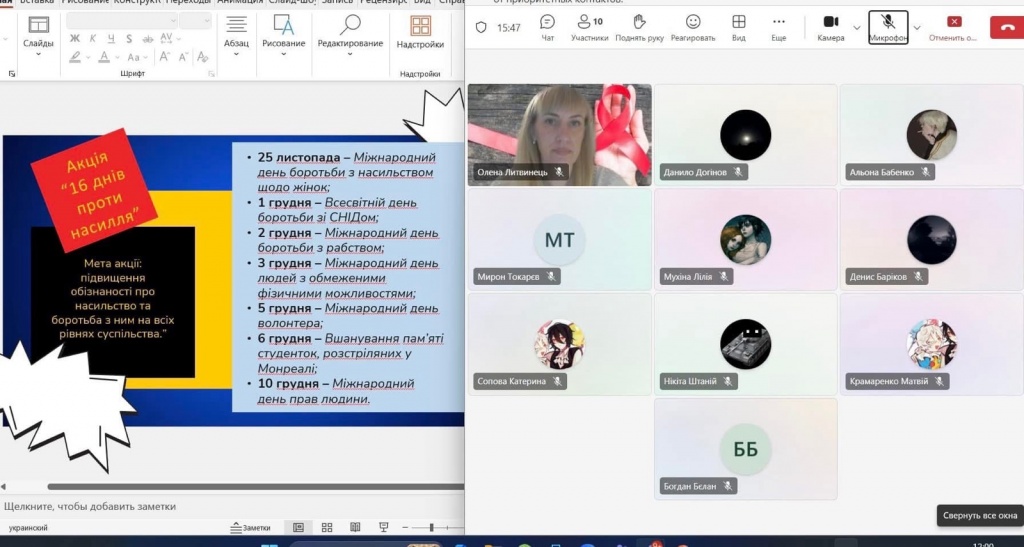Raise hand in the meeting

click(639, 27)
